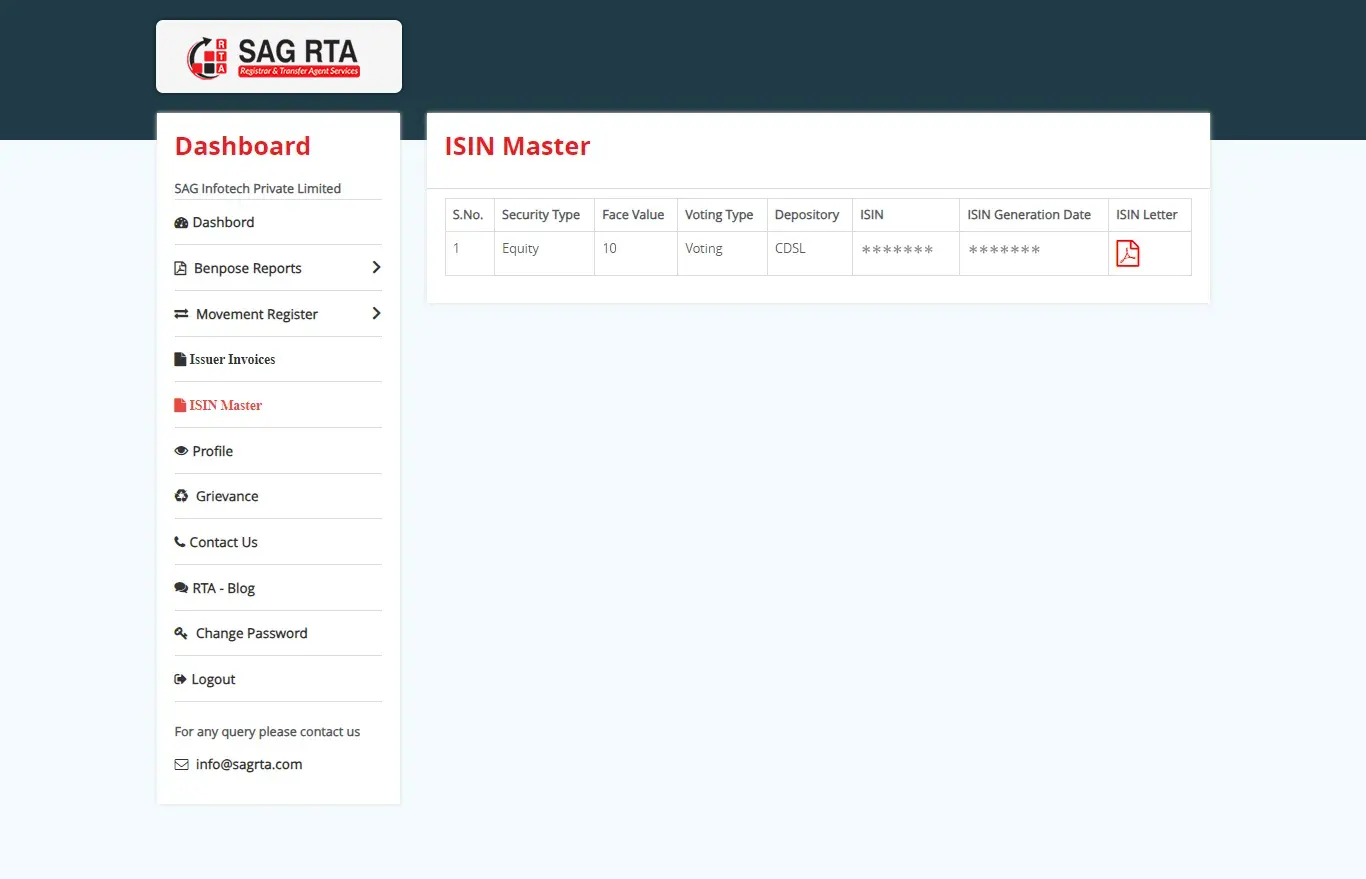Screen dimensions: 1366x879
Task: Click the Change Password key icon
Action: [x=181, y=634]
